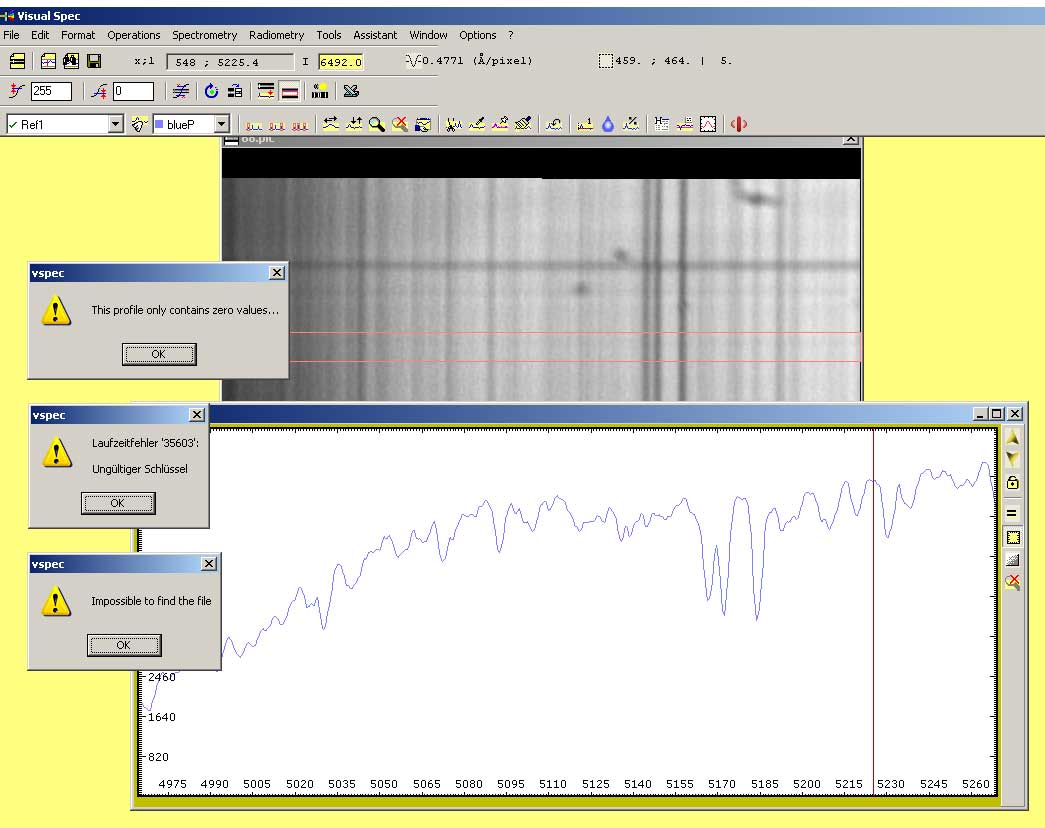Open the blueP color dropdown
This screenshot has height=828, width=1045.
point(222,124)
